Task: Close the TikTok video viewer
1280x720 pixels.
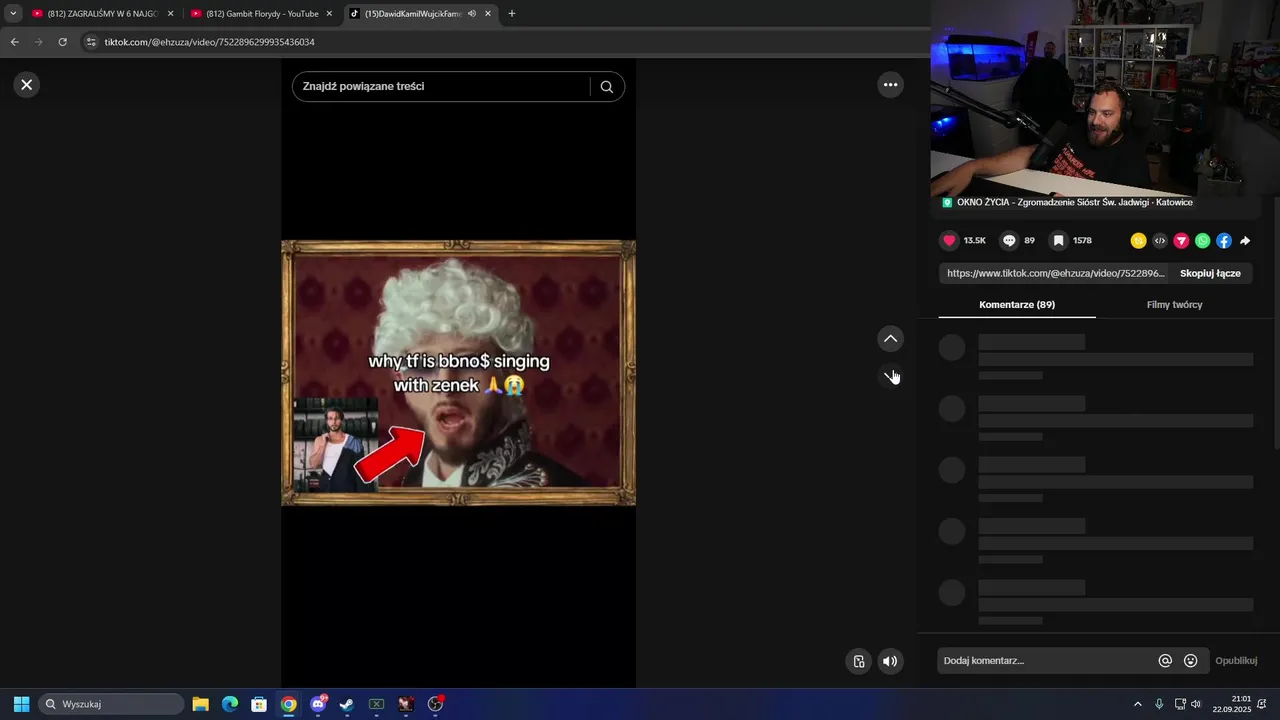Action: (x=27, y=85)
